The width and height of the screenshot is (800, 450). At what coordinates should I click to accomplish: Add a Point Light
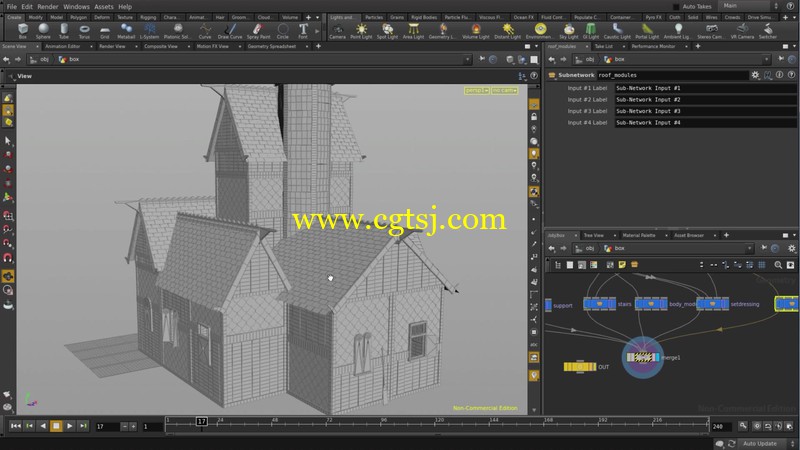pyautogui.click(x=361, y=31)
